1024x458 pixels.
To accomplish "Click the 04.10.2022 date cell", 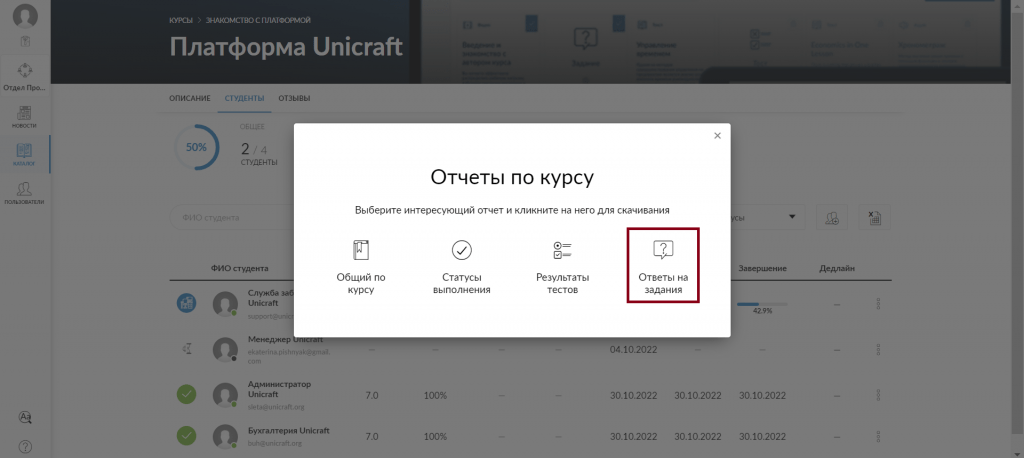I will point(633,350).
